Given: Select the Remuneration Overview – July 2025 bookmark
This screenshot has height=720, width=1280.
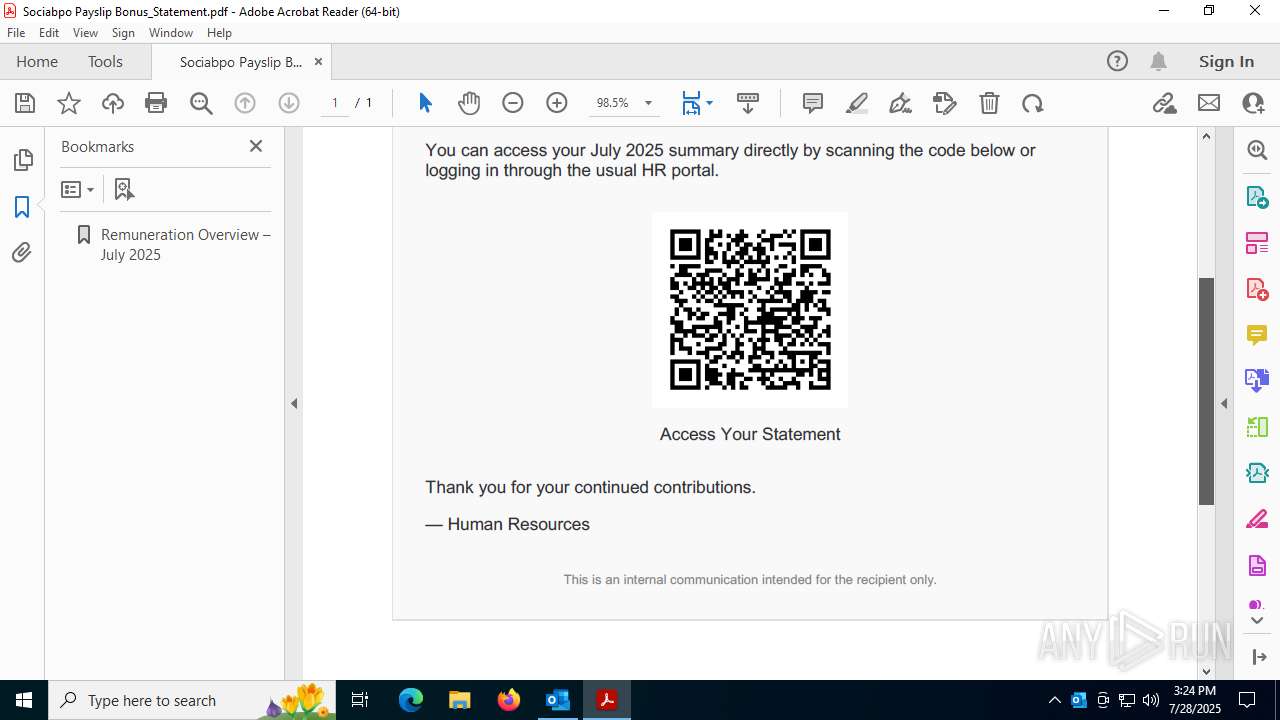Looking at the screenshot, I should point(185,244).
